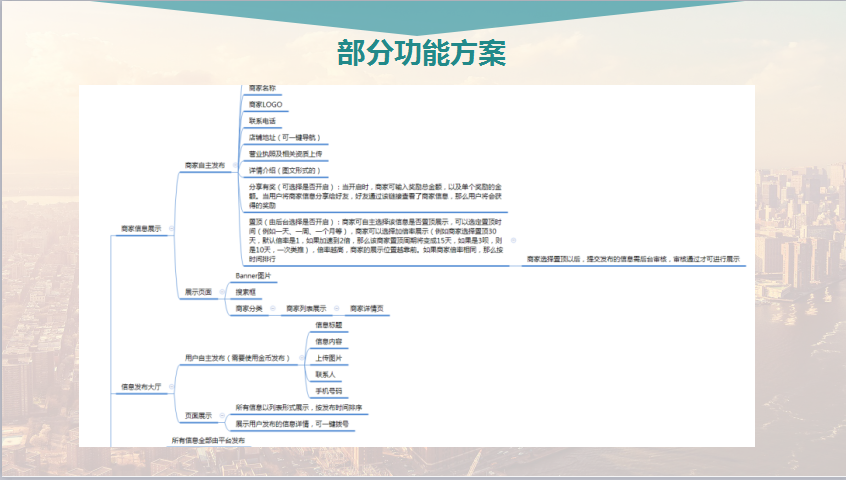The image size is (846, 480).
Task: Select the 店铺地址（可一键导航）node
Action: pyautogui.click(x=284, y=137)
